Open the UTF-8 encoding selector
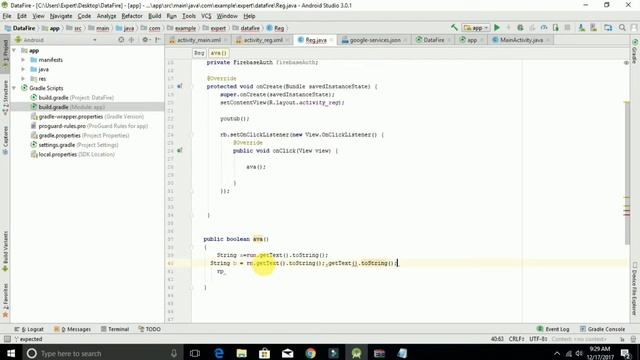 point(538,339)
